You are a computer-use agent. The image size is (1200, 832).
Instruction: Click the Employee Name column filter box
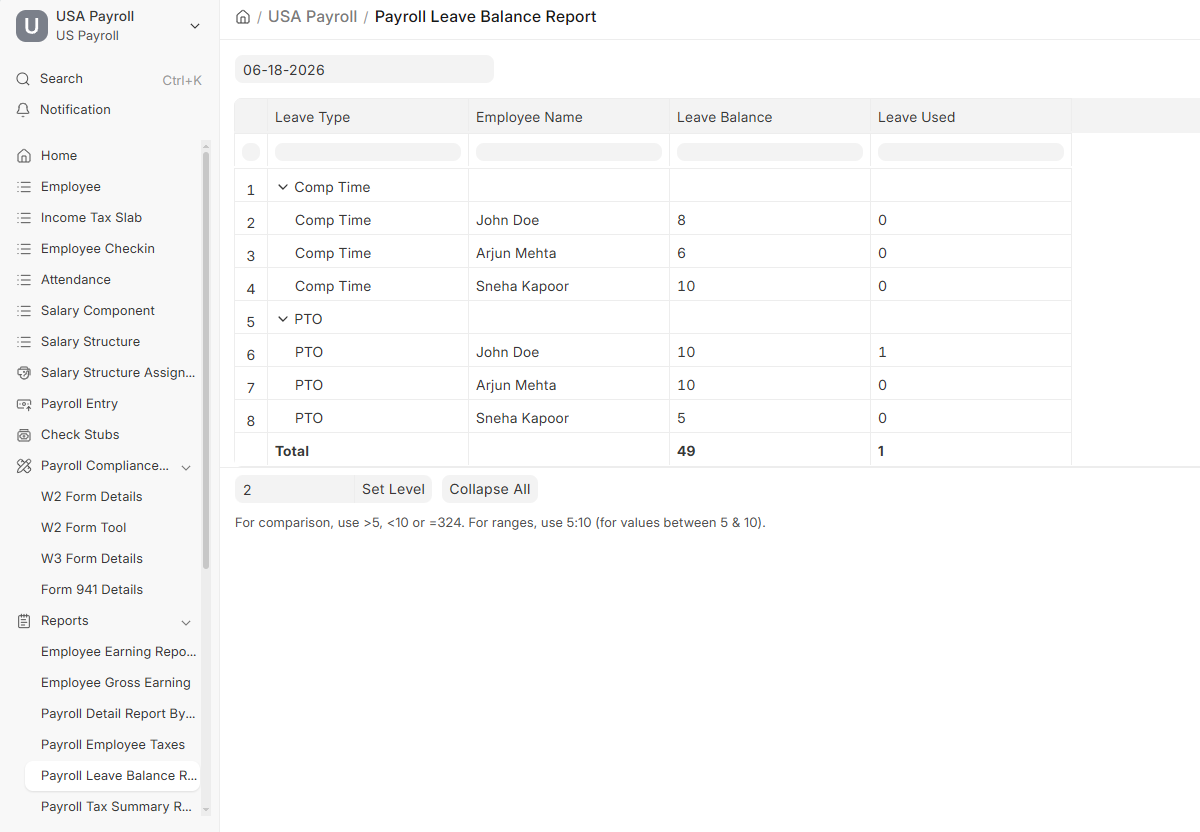point(569,152)
